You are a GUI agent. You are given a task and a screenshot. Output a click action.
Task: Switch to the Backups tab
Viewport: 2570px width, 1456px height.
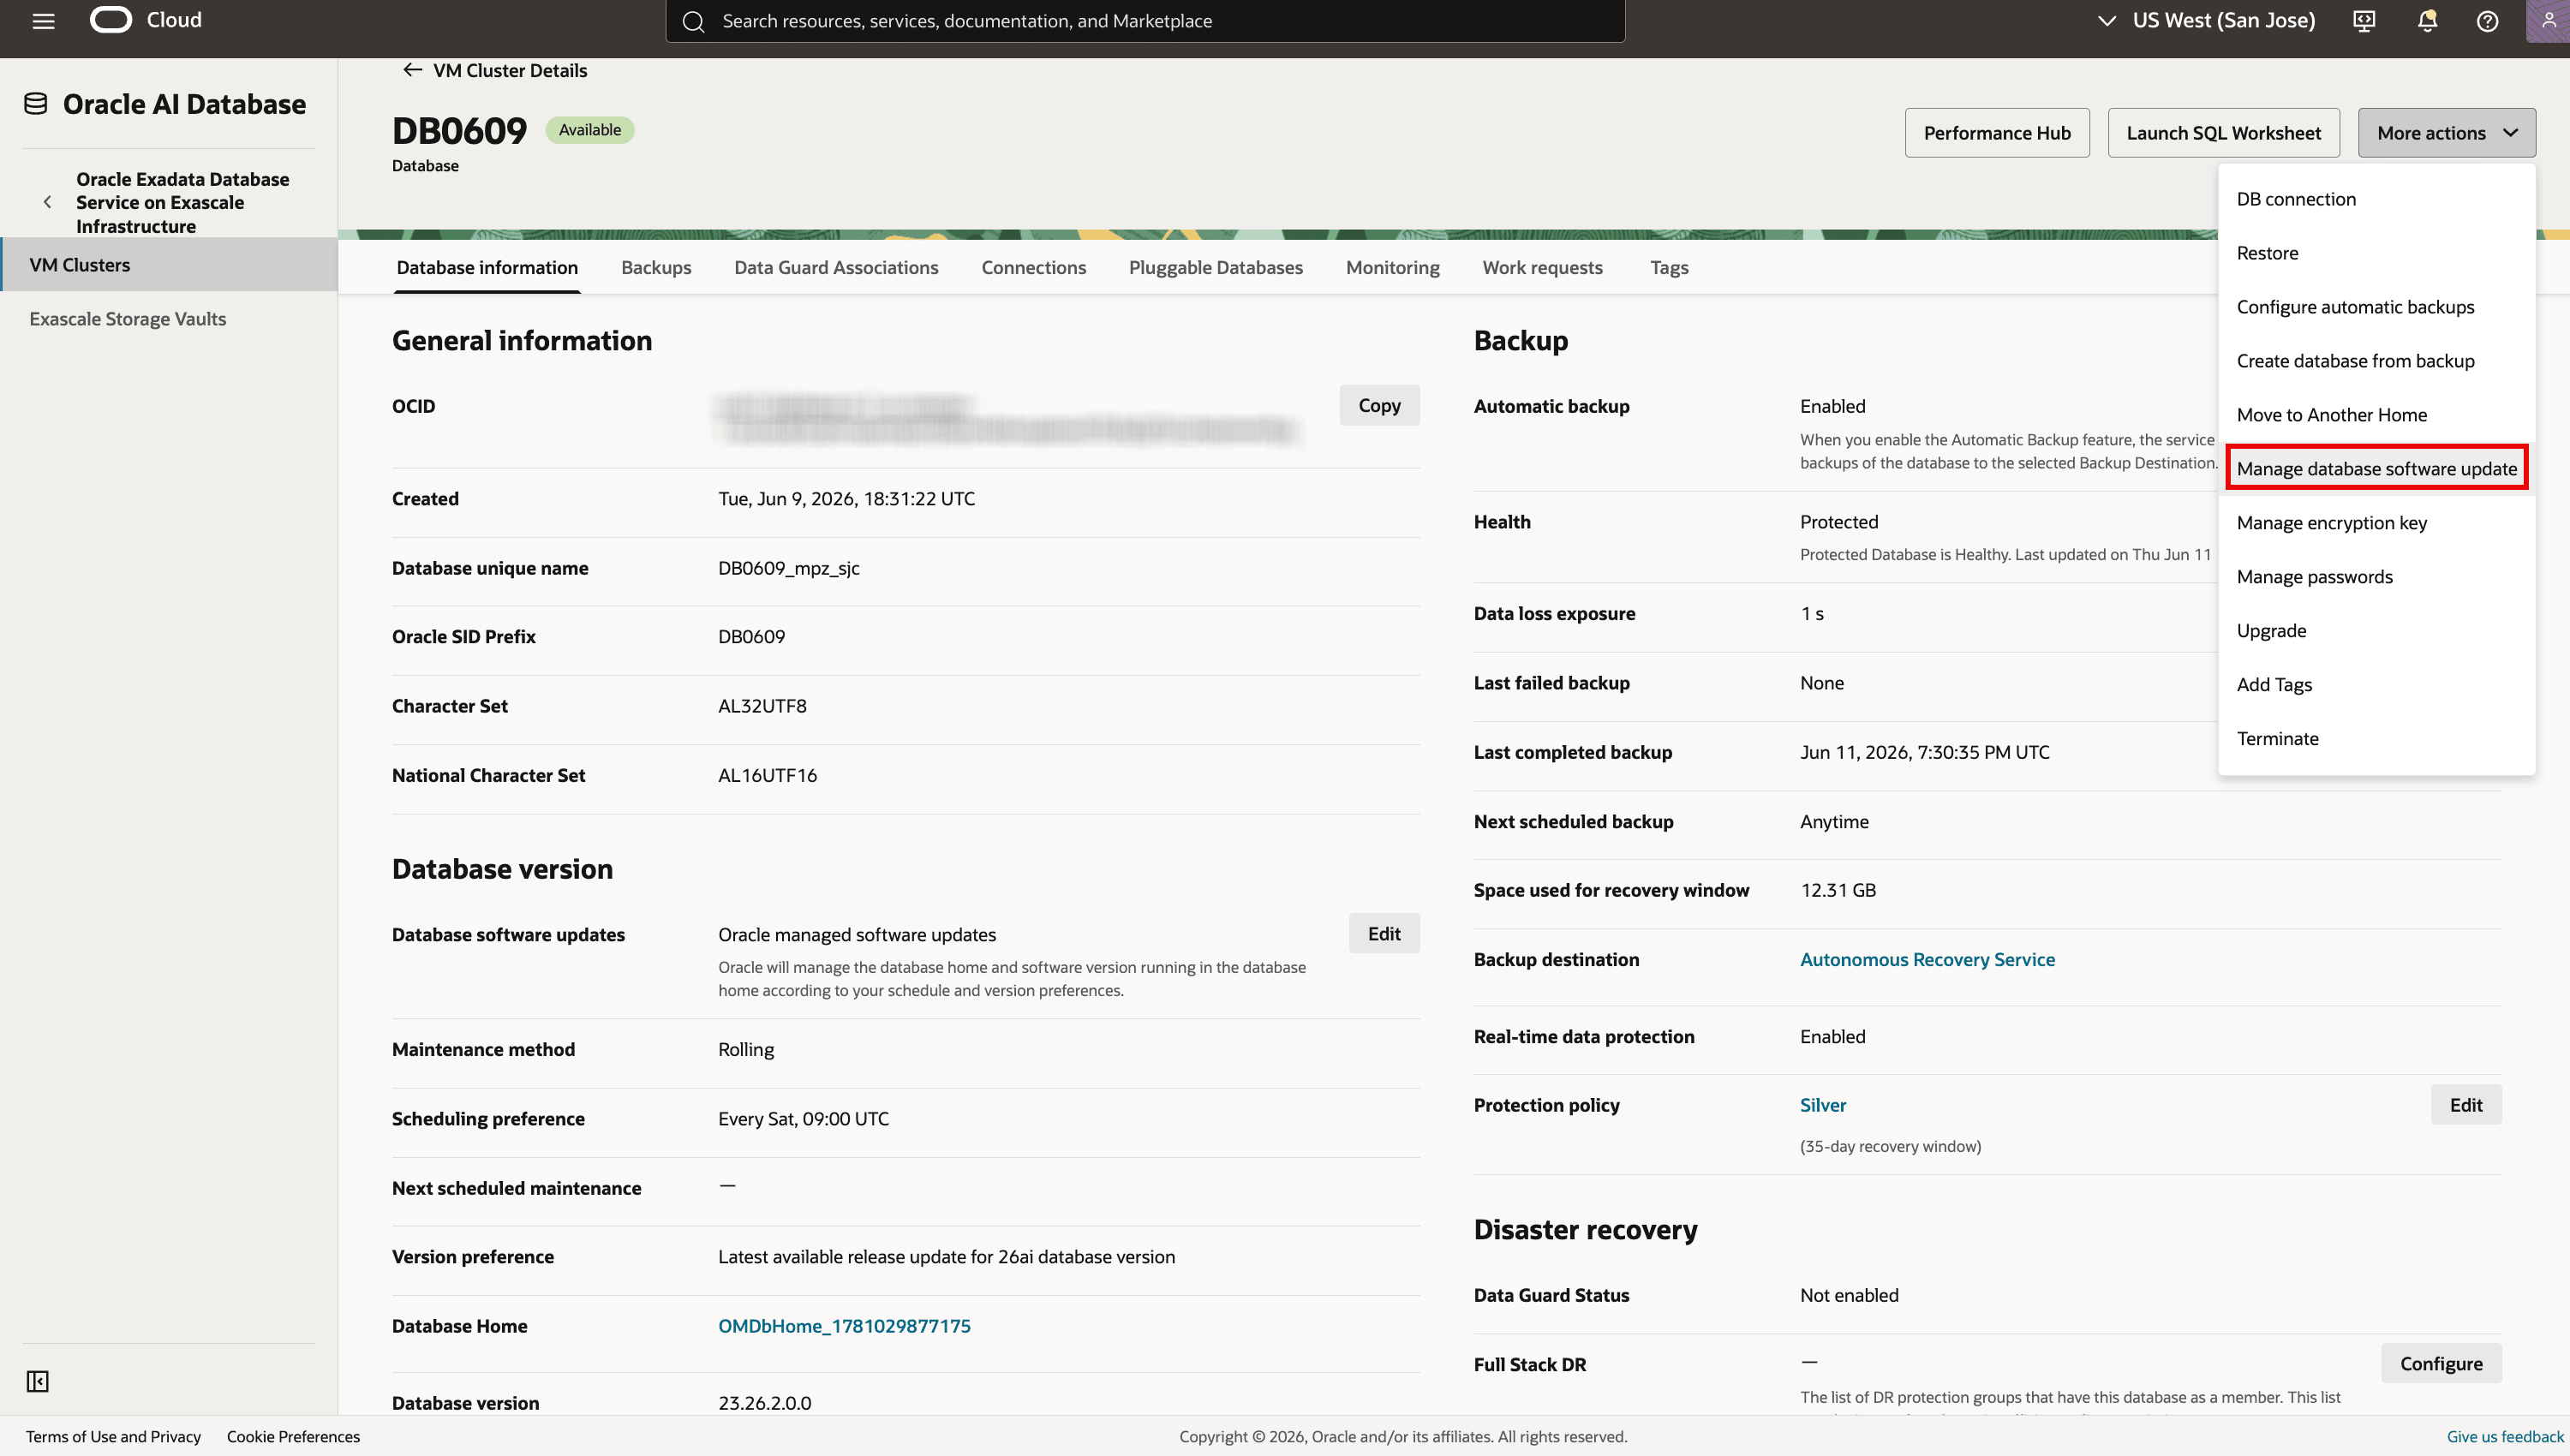click(656, 267)
